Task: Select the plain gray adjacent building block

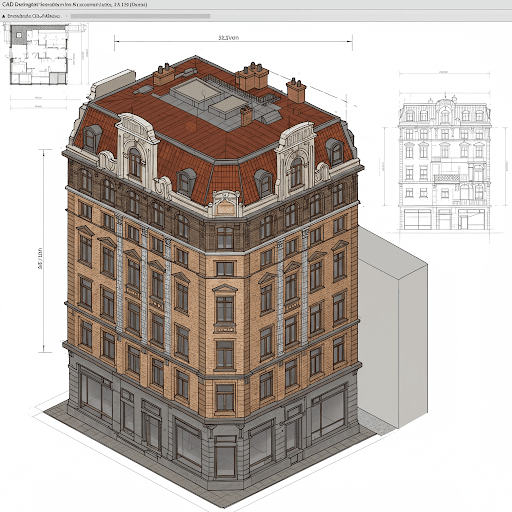Action: tap(393, 328)
